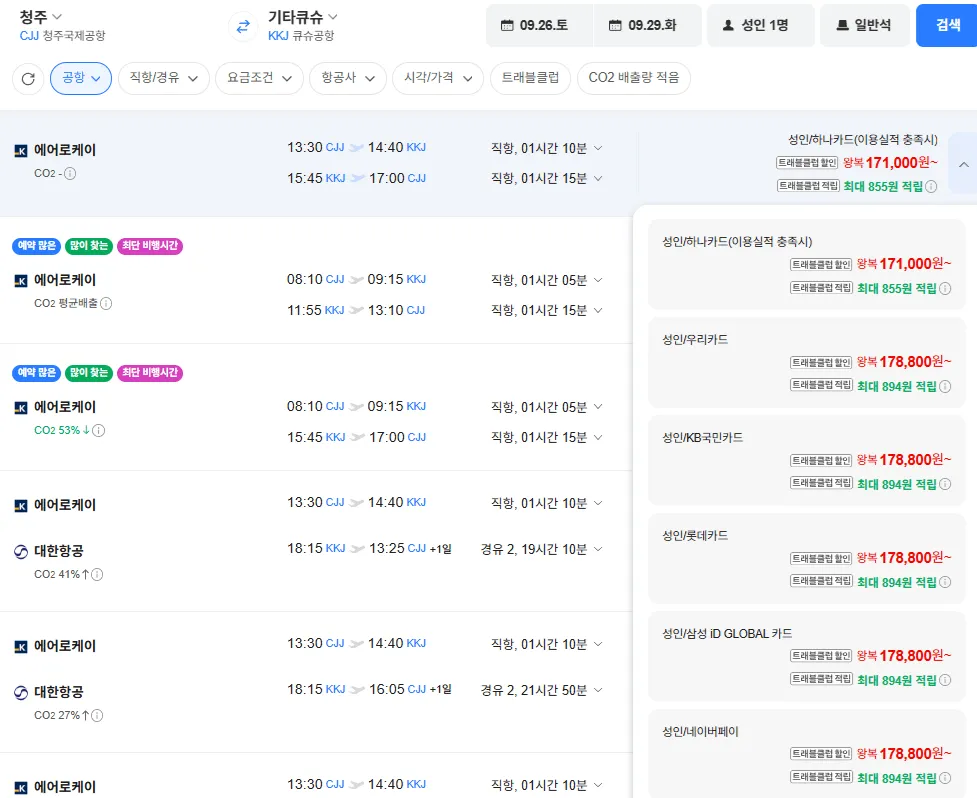Screen dimensions: 977x798
Task: Open info icon on KB국민카드 894원 적립
Action: (945, 484)
